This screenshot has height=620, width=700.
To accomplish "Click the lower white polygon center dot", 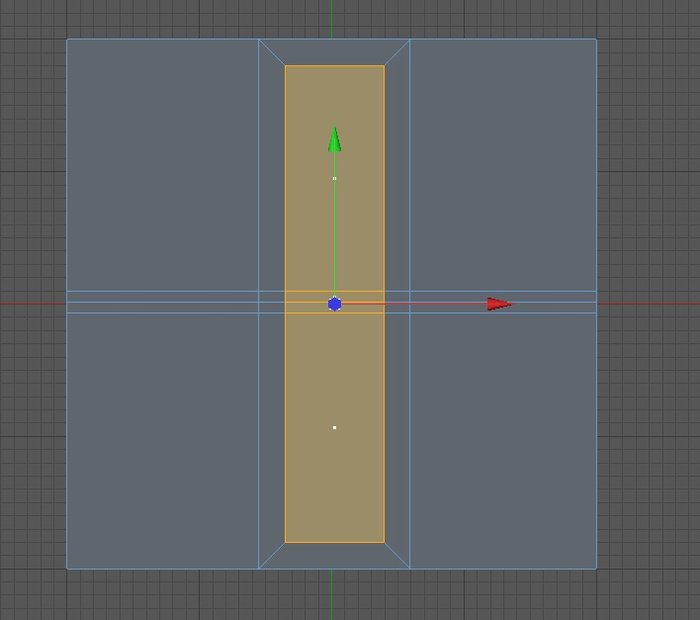I will [x=334, y=428].
